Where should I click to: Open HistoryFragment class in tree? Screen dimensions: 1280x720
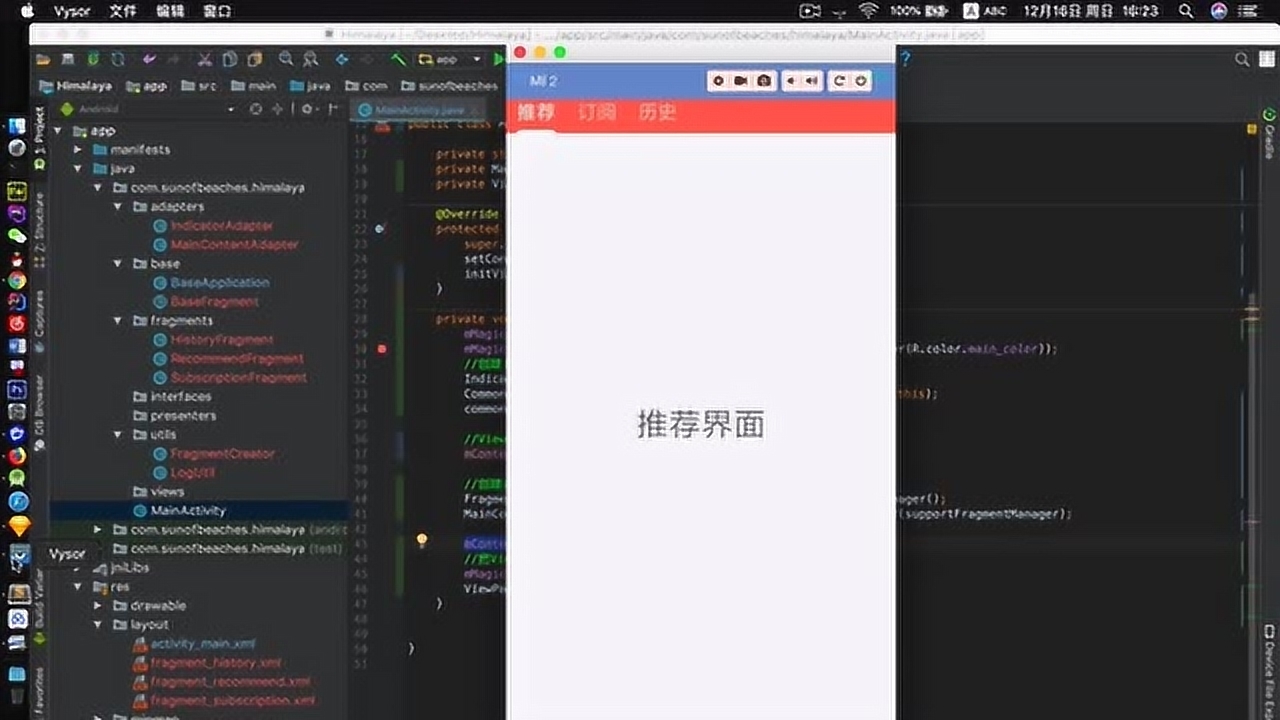[x=212, y=340]
